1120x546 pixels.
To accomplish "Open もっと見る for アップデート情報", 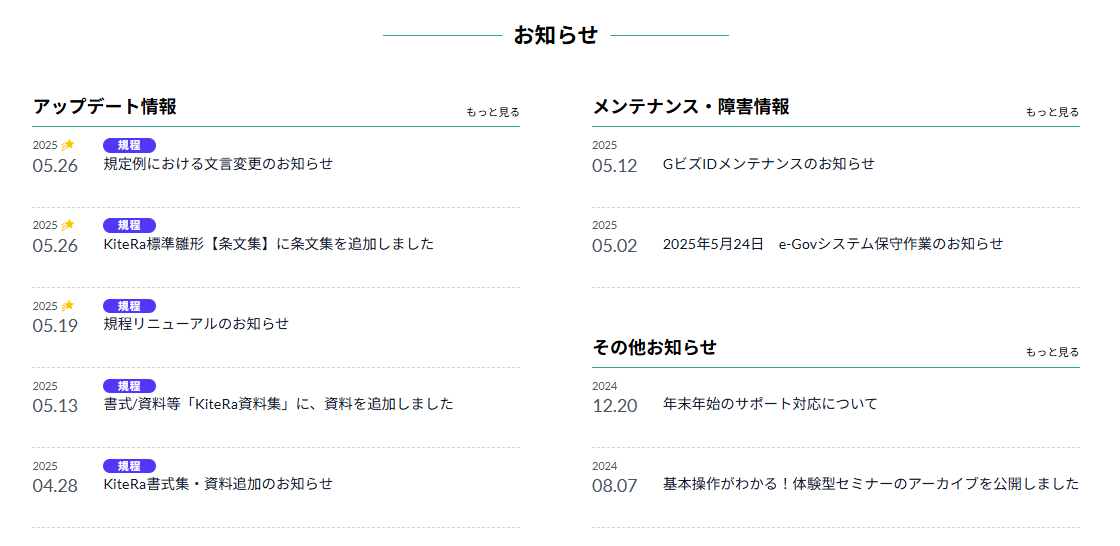I will [x=493, y=111].
